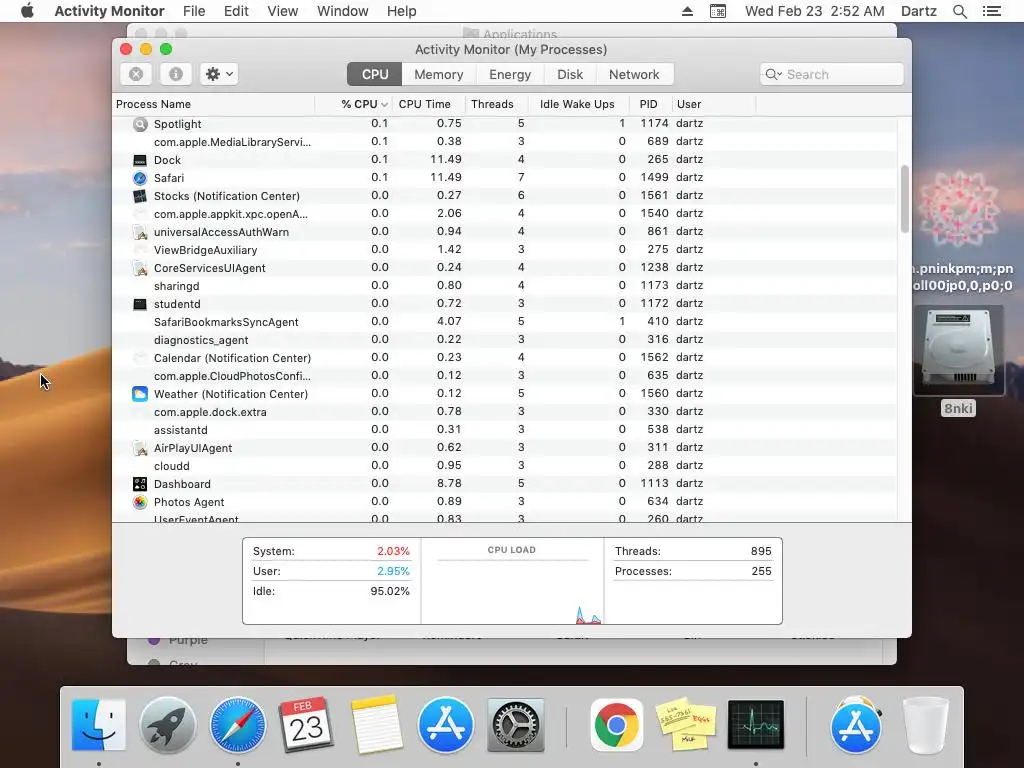Select the sharingd process row
Image resolution: width=1024 pixels, height=768 pixels.
[504, 285]
